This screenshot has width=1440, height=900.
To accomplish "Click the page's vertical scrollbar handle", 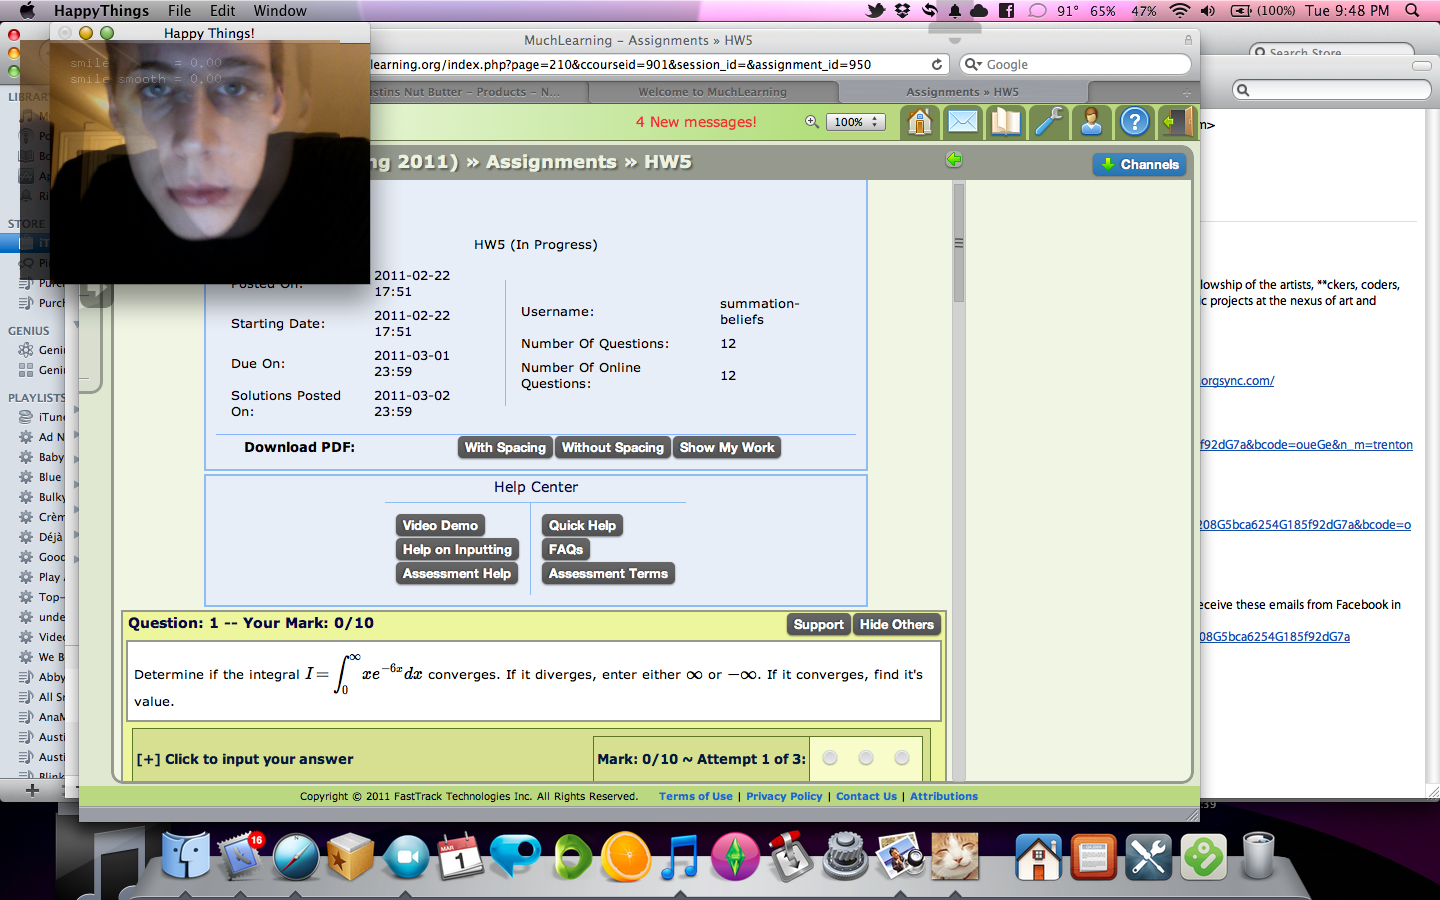I will [959, 243].
